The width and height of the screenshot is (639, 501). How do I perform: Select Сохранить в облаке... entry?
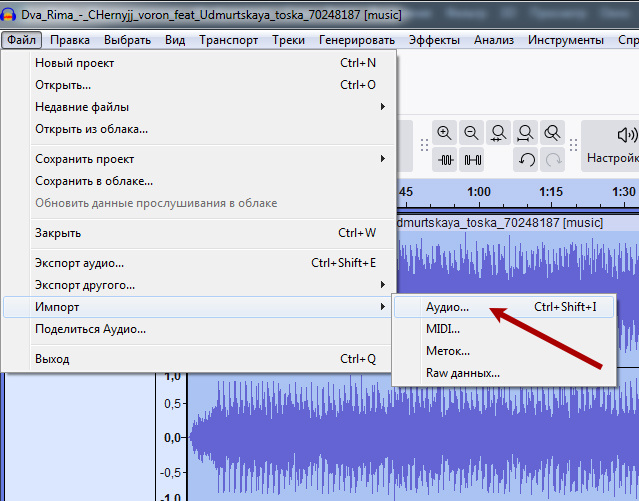click(198, 181)
